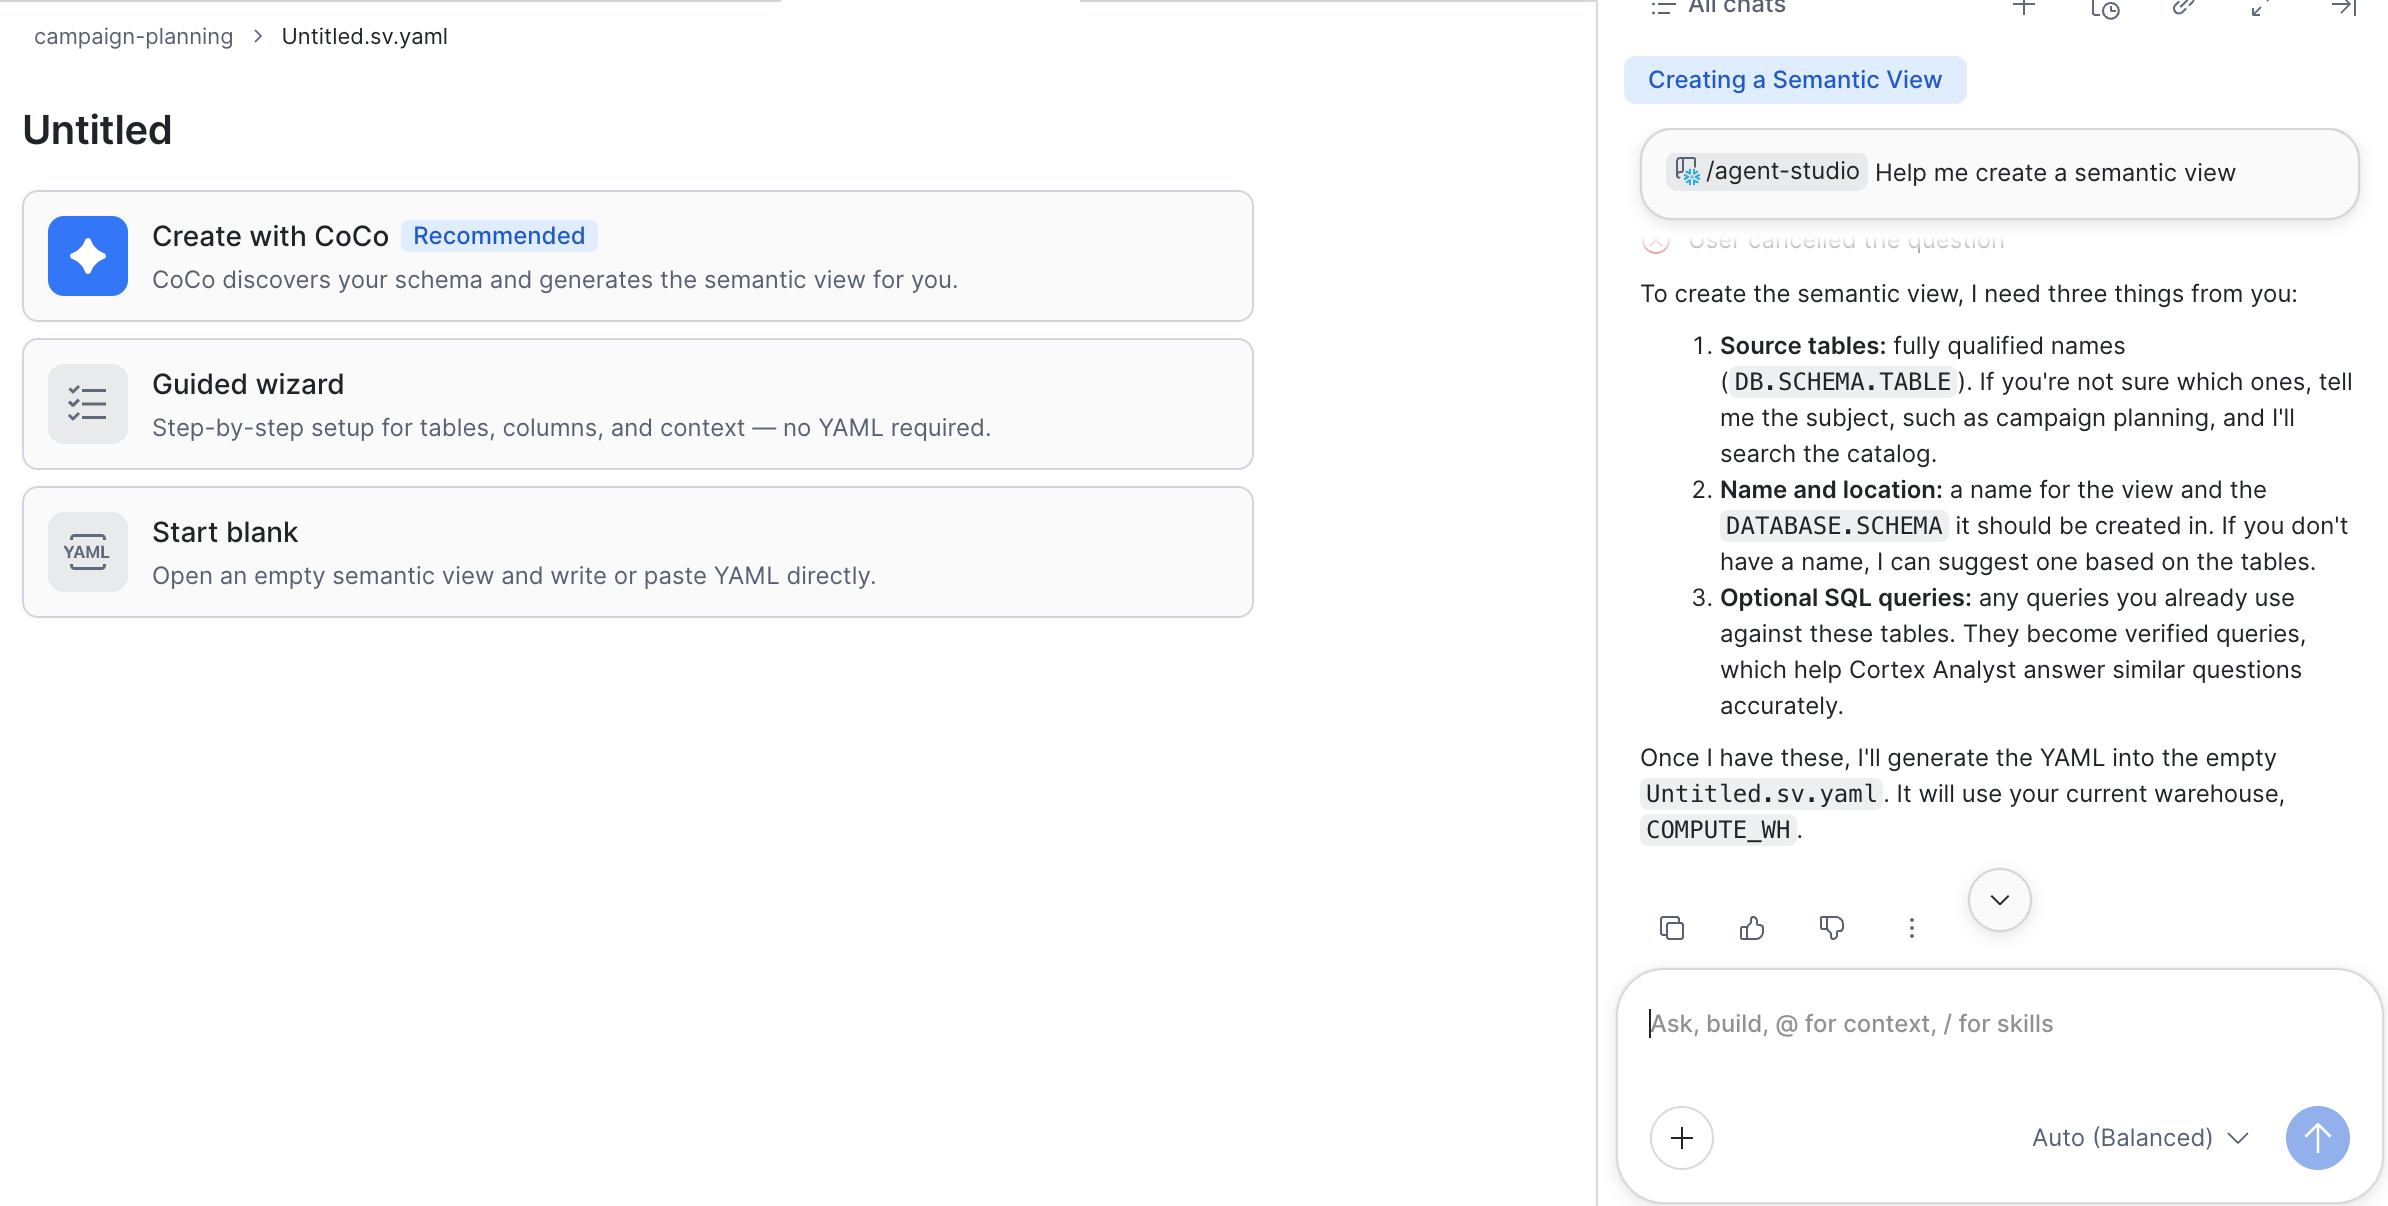Click the Start blank YAML icon
The width and height of the screenshot is (2388, 1206).
88,552
